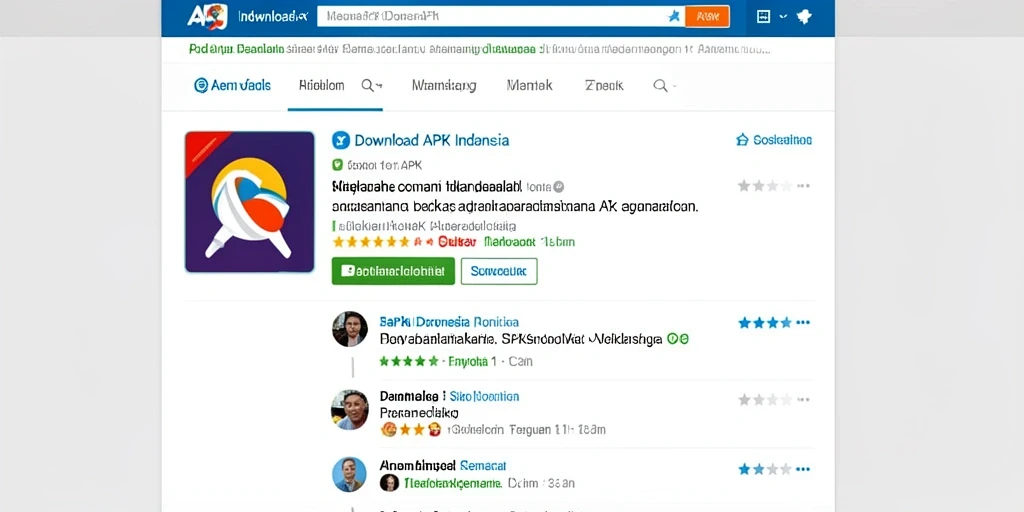This screenshot has height=512, width=1024.
Task: Click the blue star rating on the Anomhinyeal review
Action: (x=765, y=469)
